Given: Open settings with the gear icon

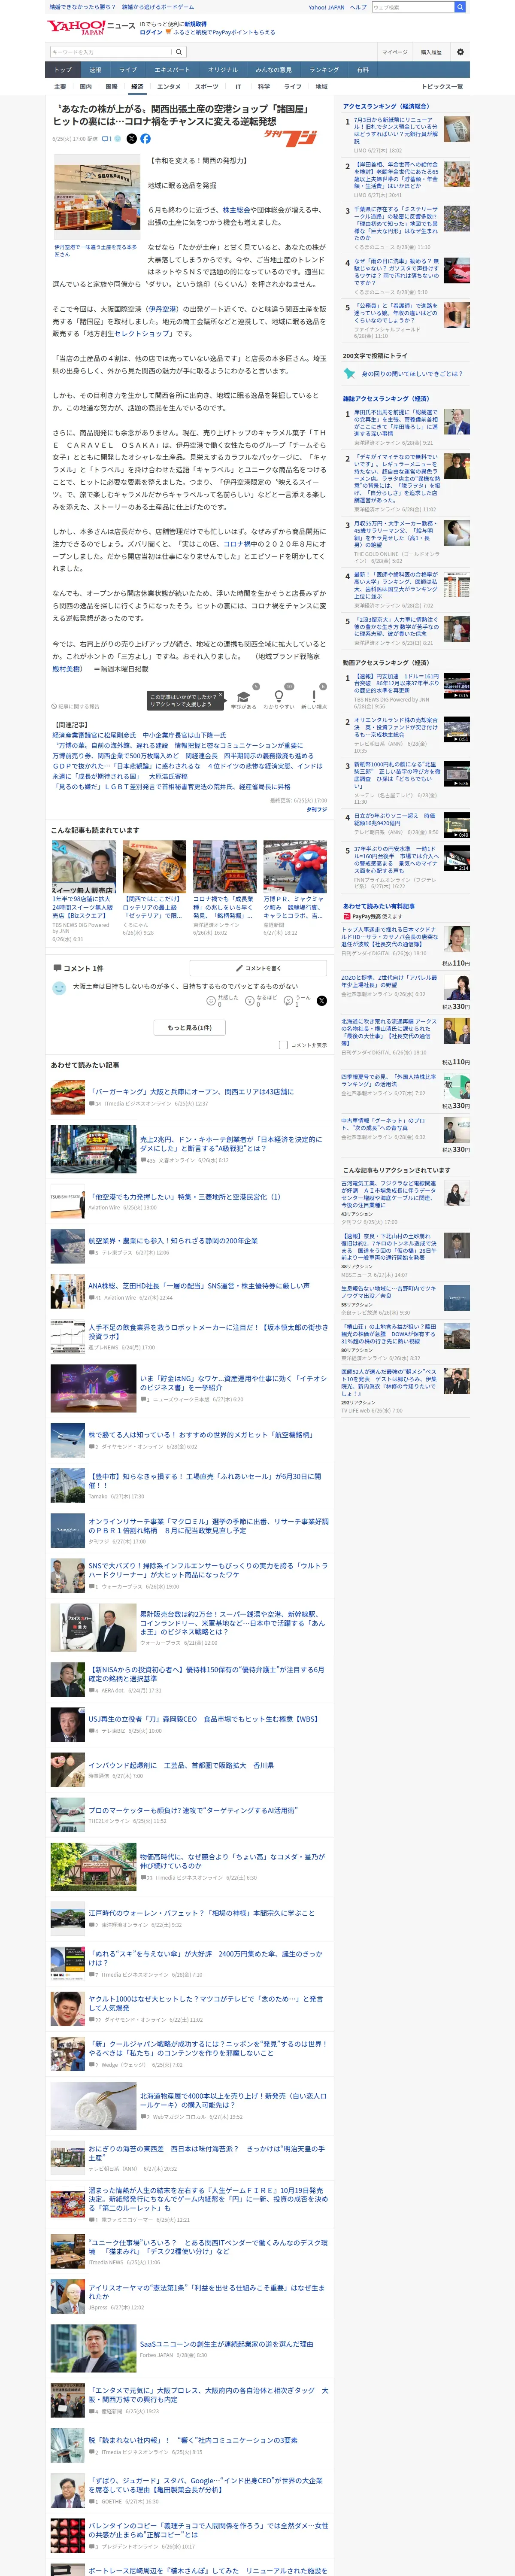Looking at the screenshot, I should pyautogui.click(x=460, y=52).
